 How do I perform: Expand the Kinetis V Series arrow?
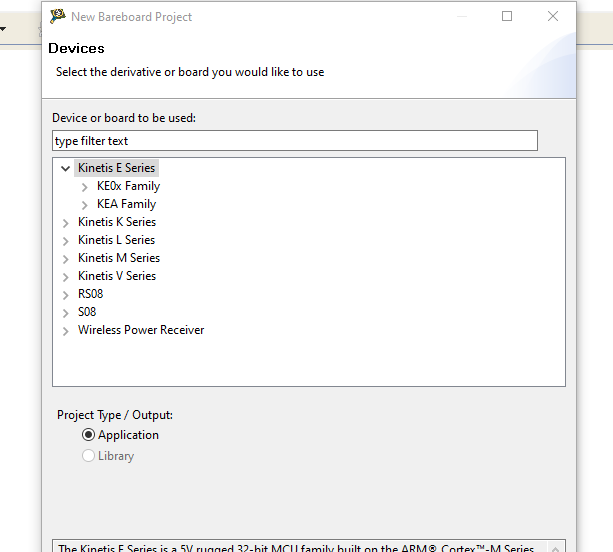pos(66,277)
